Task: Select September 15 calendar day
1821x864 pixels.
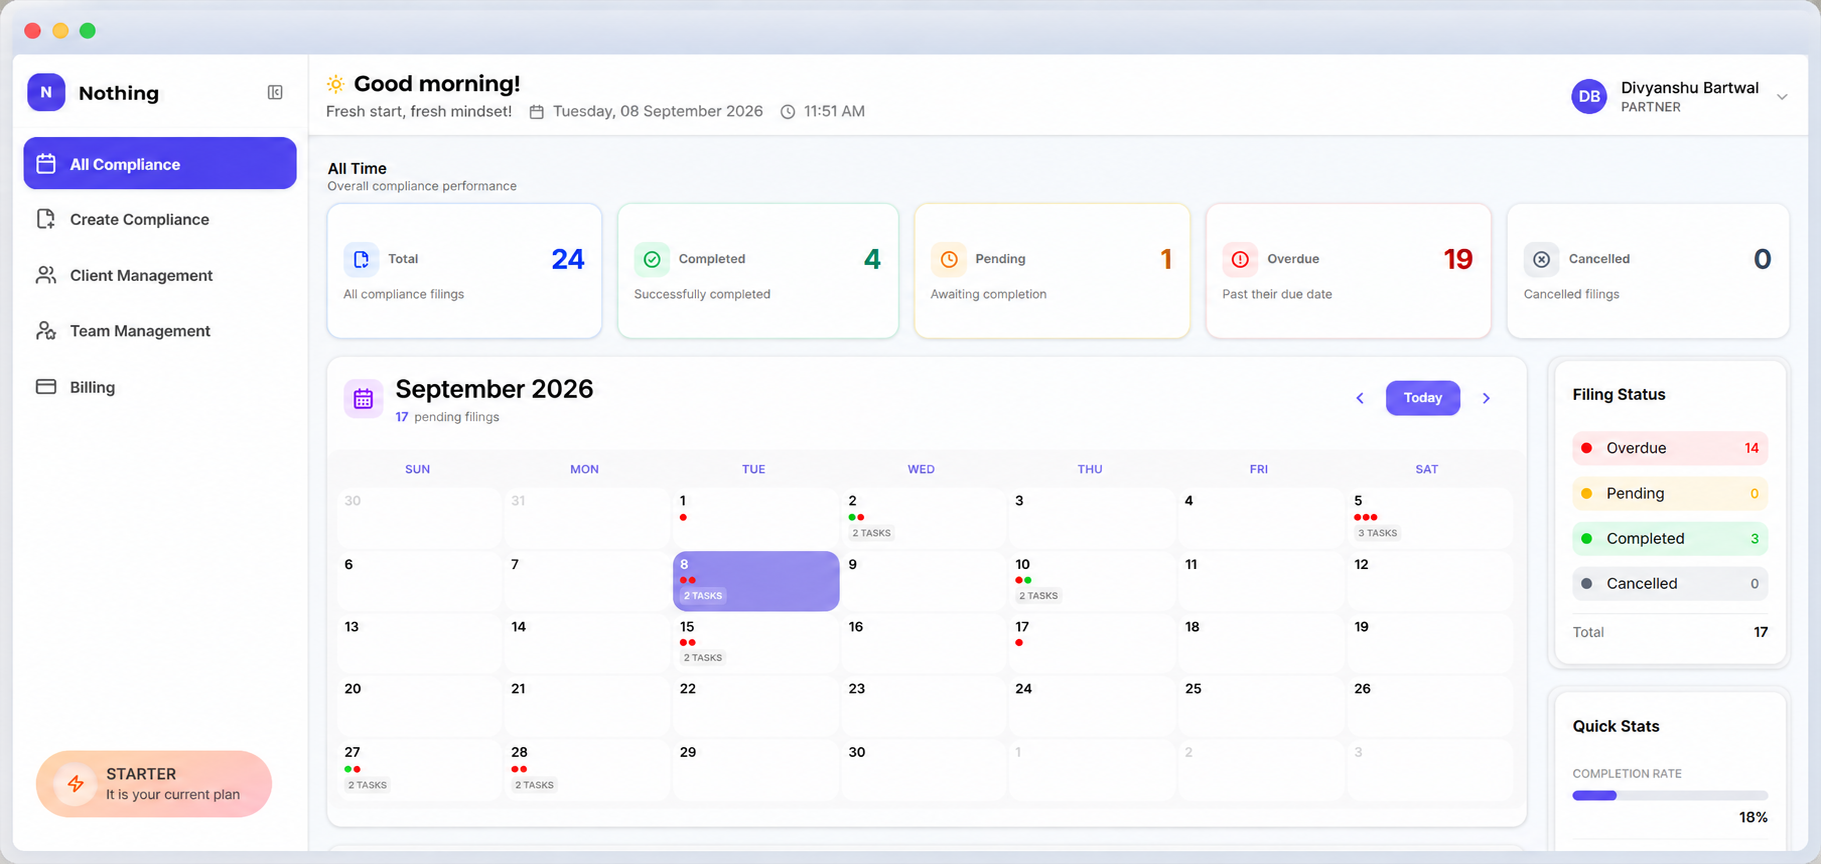Action: point(756,643)
